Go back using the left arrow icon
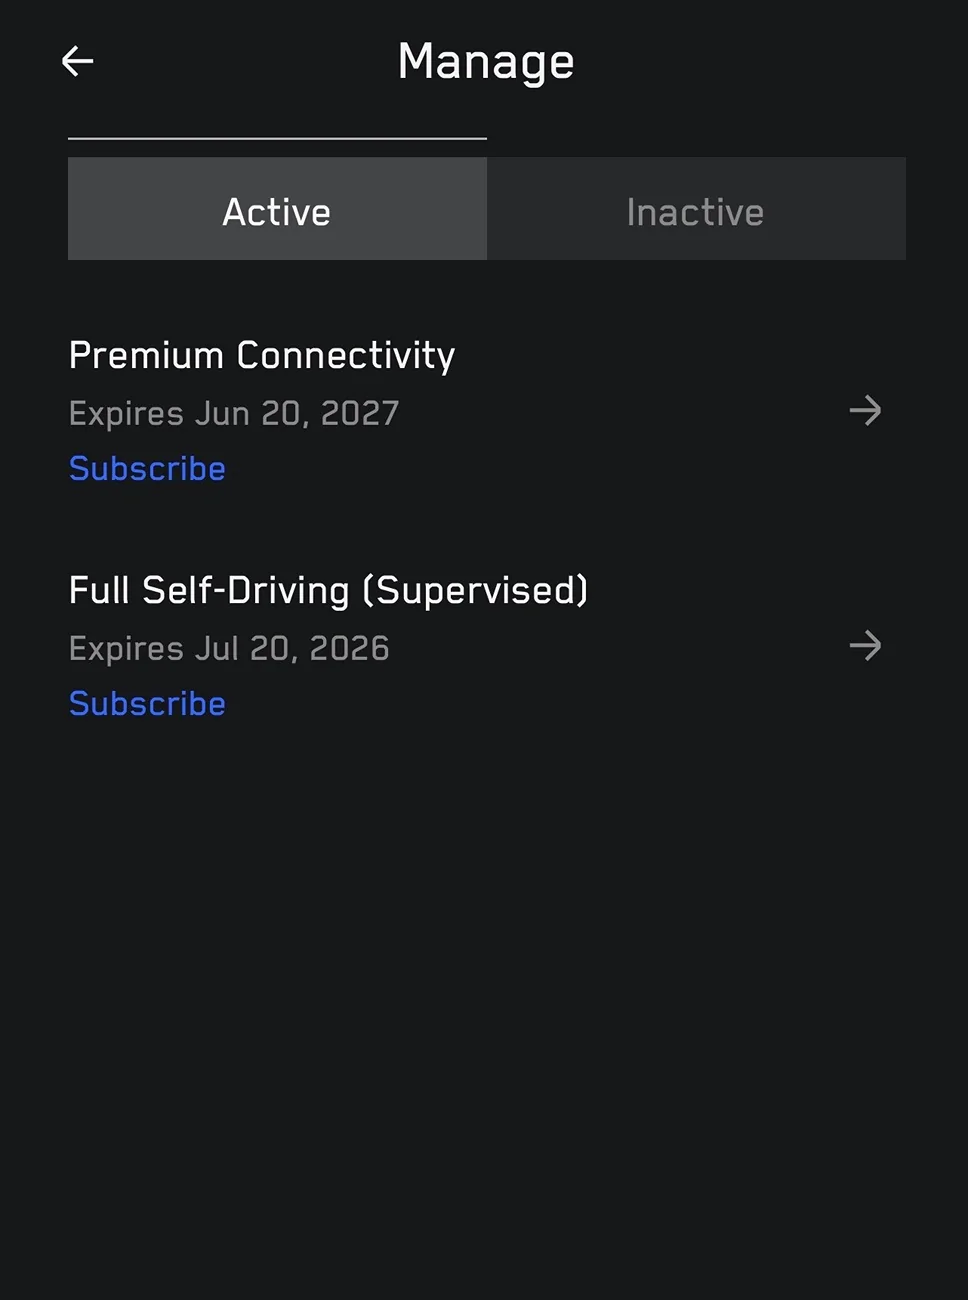This screenshot has width=968, height=1300. click(x=77, y=61)
